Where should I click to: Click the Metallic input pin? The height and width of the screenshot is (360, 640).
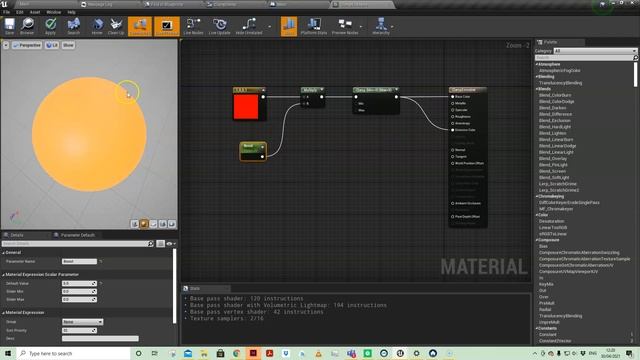click(453, 103)
